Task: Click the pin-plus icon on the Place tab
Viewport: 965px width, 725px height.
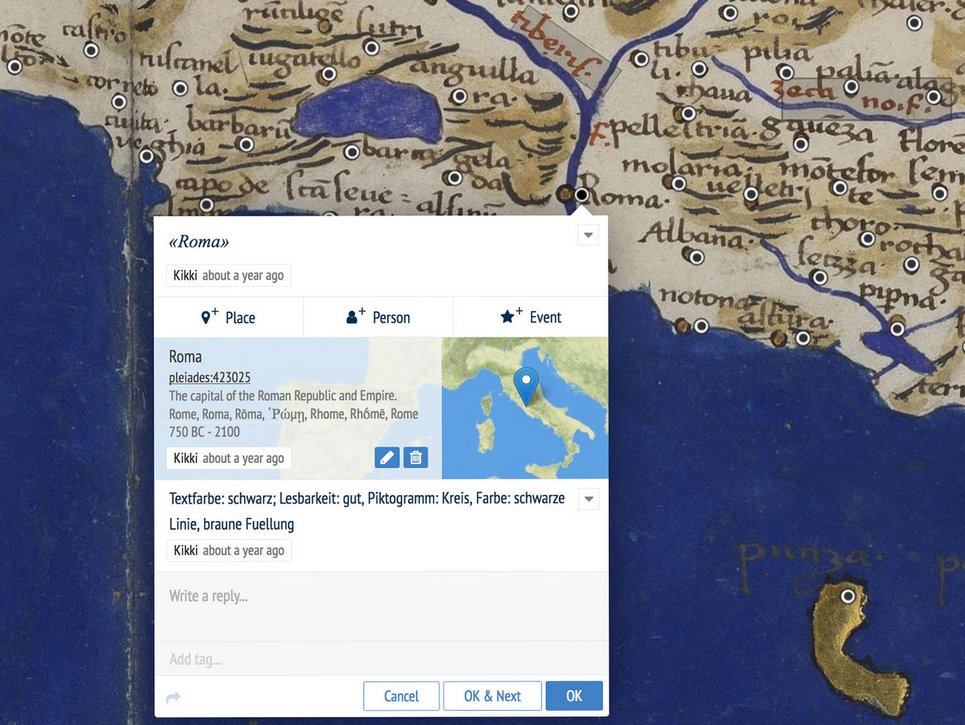Action: (x=211, y=317)
